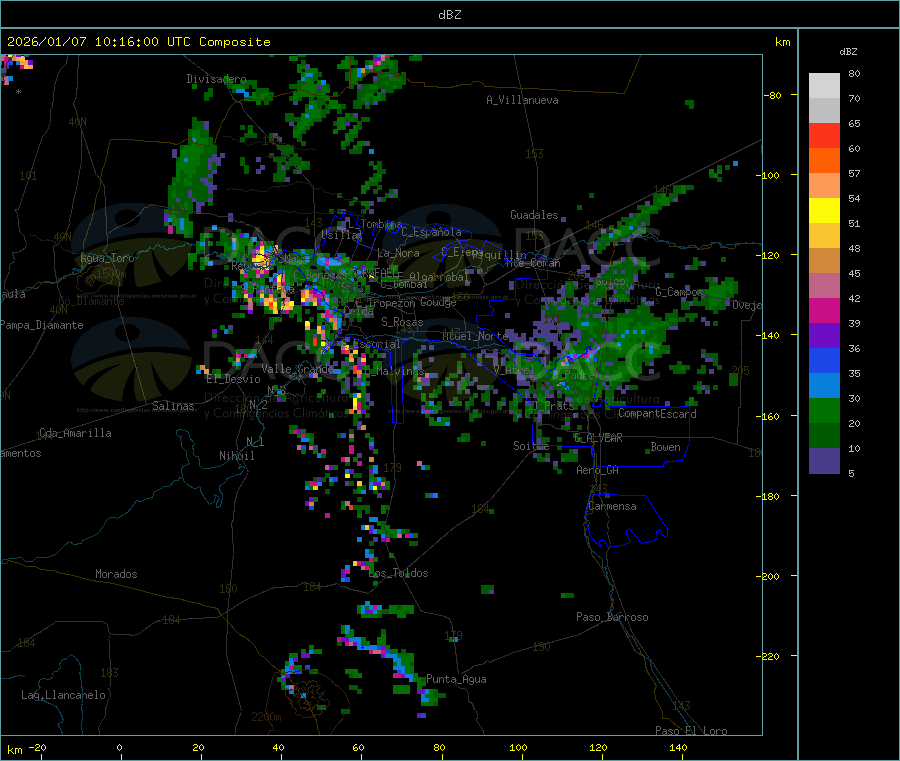Click the Valle_Grande label
This screenshot has width=900, height=761.
click(297, 368)
